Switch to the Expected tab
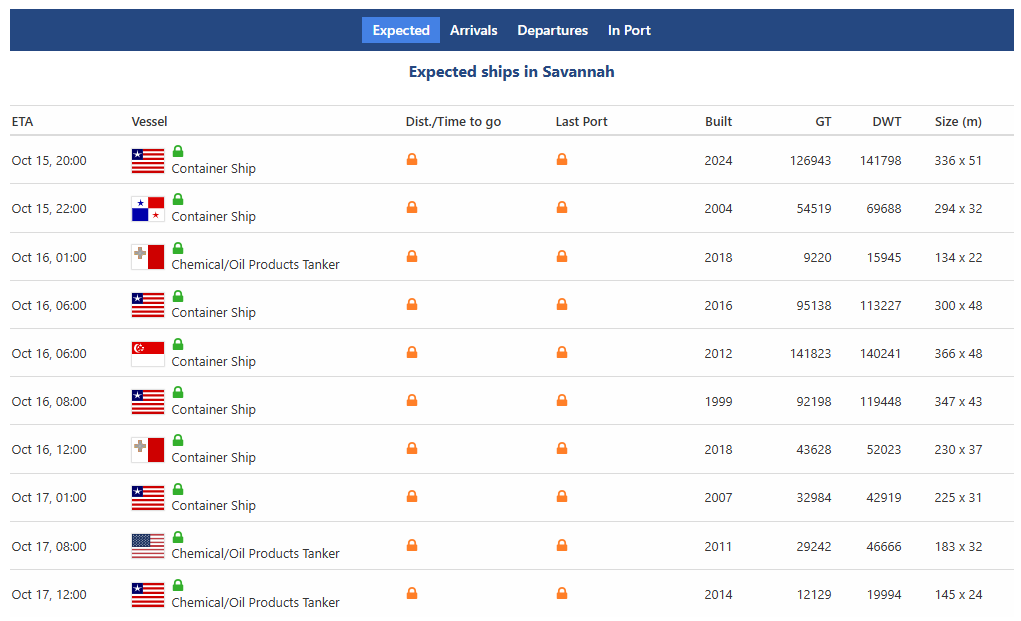The width and height of the screenshot is (1021, 621). [x=400, y=30]
